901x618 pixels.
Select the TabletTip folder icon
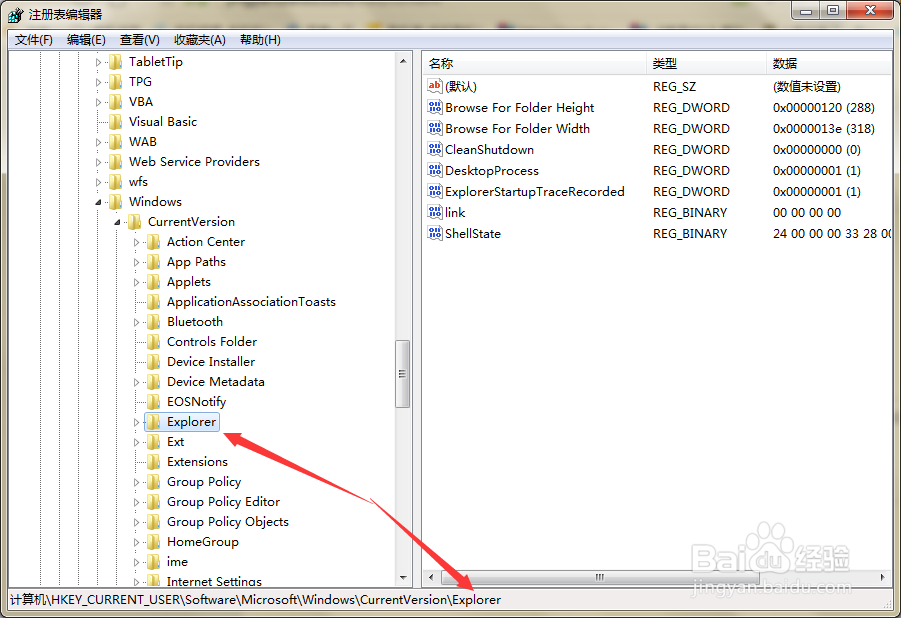115,62
